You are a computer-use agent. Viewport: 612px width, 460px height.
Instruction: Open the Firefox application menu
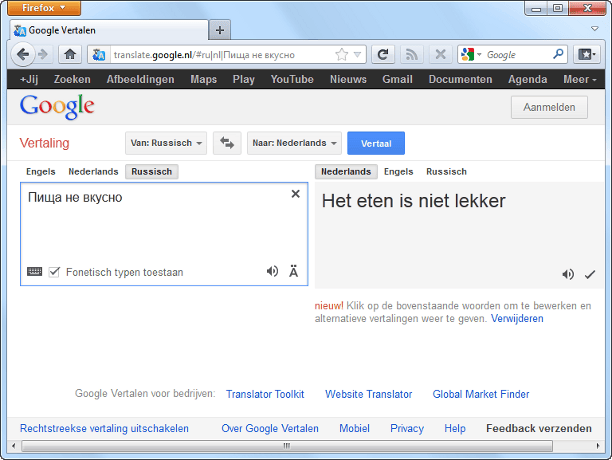coord(44,8)
